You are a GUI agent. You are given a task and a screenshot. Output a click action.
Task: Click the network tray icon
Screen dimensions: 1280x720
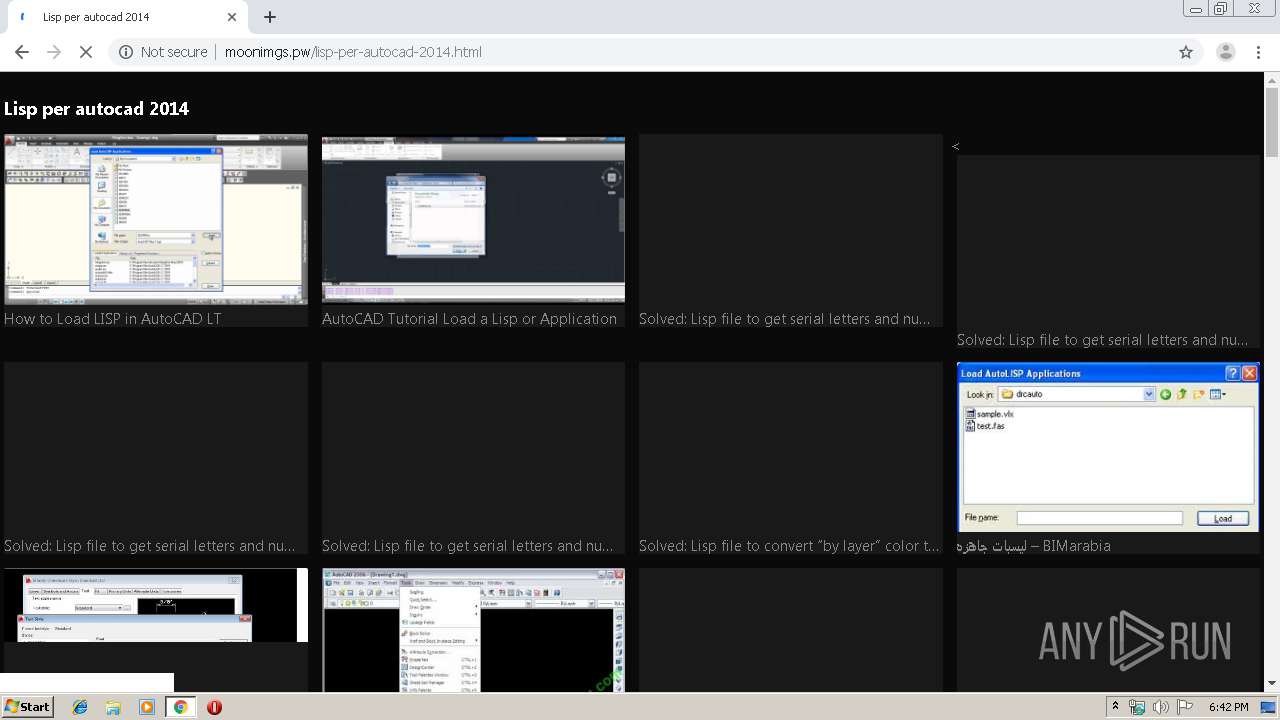coord(1137,707)
